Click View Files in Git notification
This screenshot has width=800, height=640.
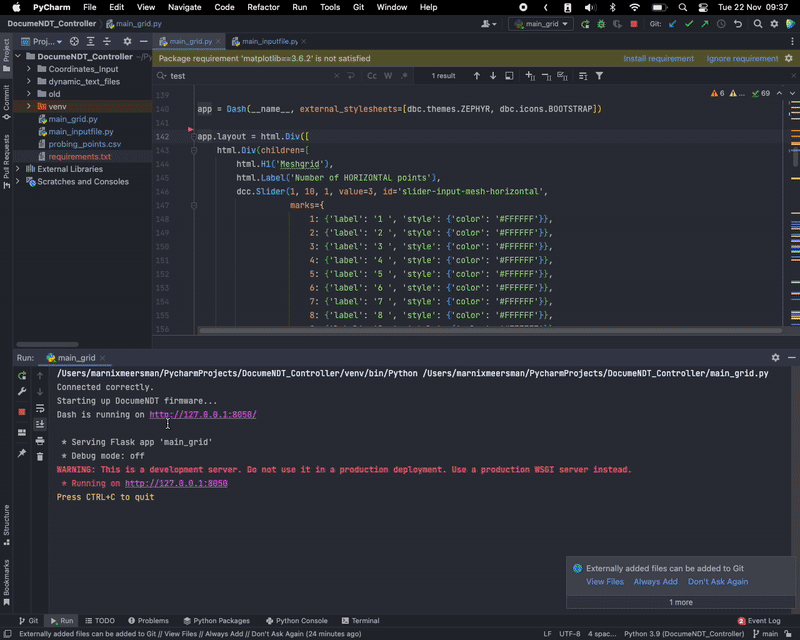605,581
